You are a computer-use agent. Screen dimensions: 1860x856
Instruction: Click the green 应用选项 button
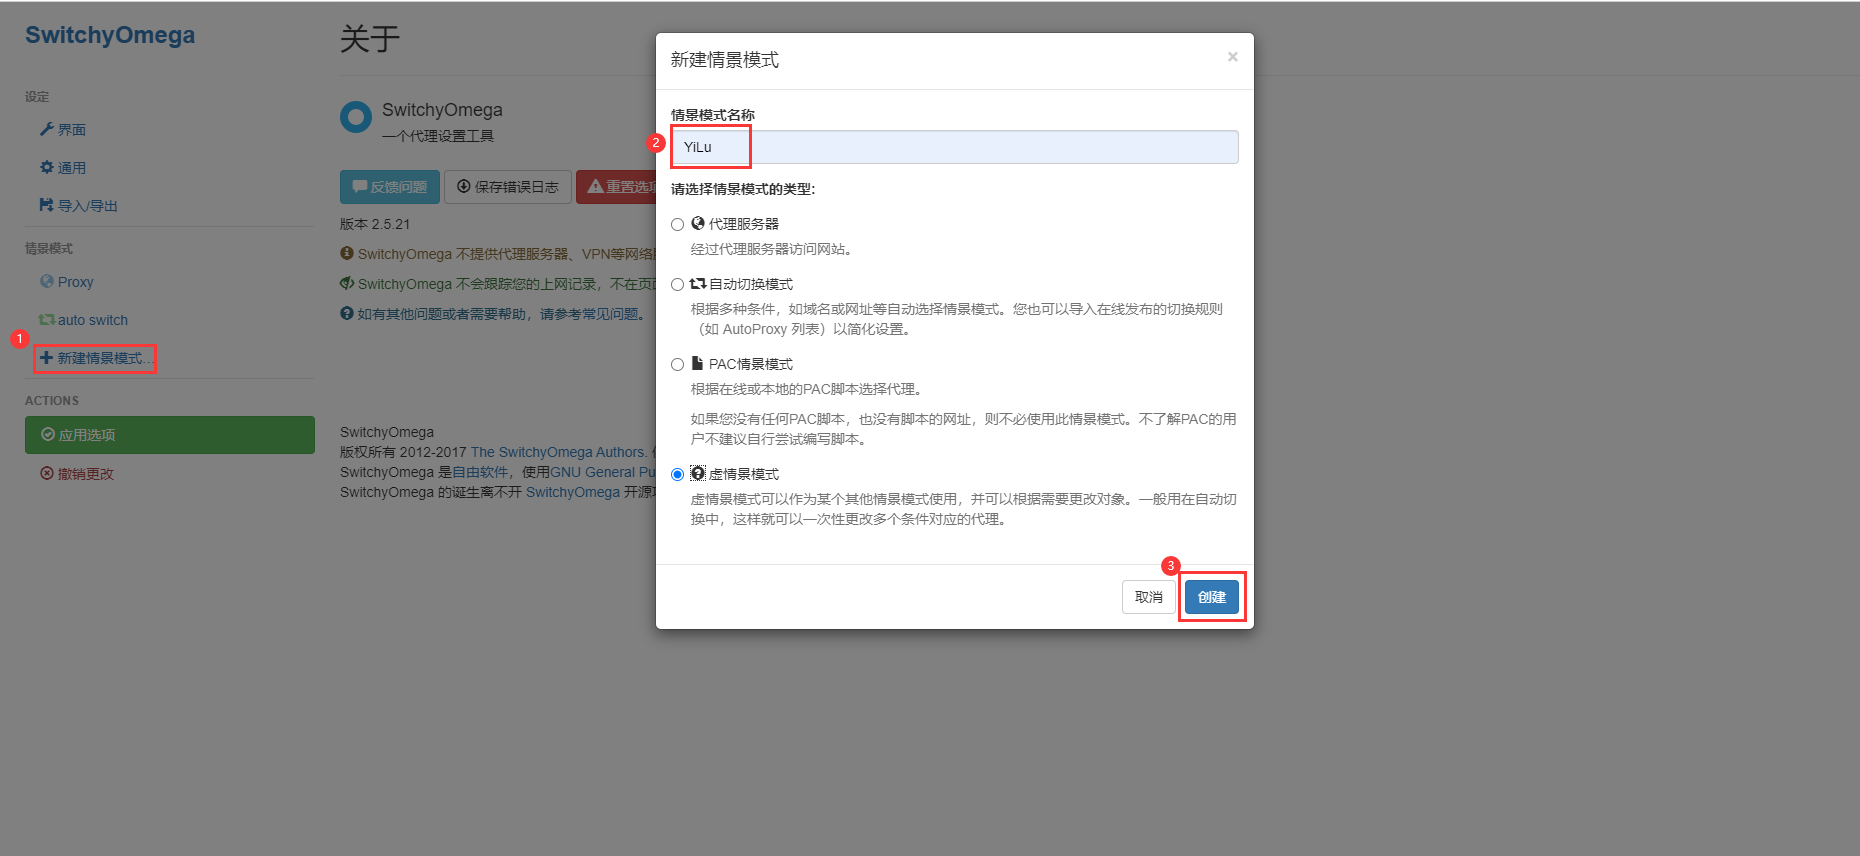pyautogui.click(x=170, y=435)
